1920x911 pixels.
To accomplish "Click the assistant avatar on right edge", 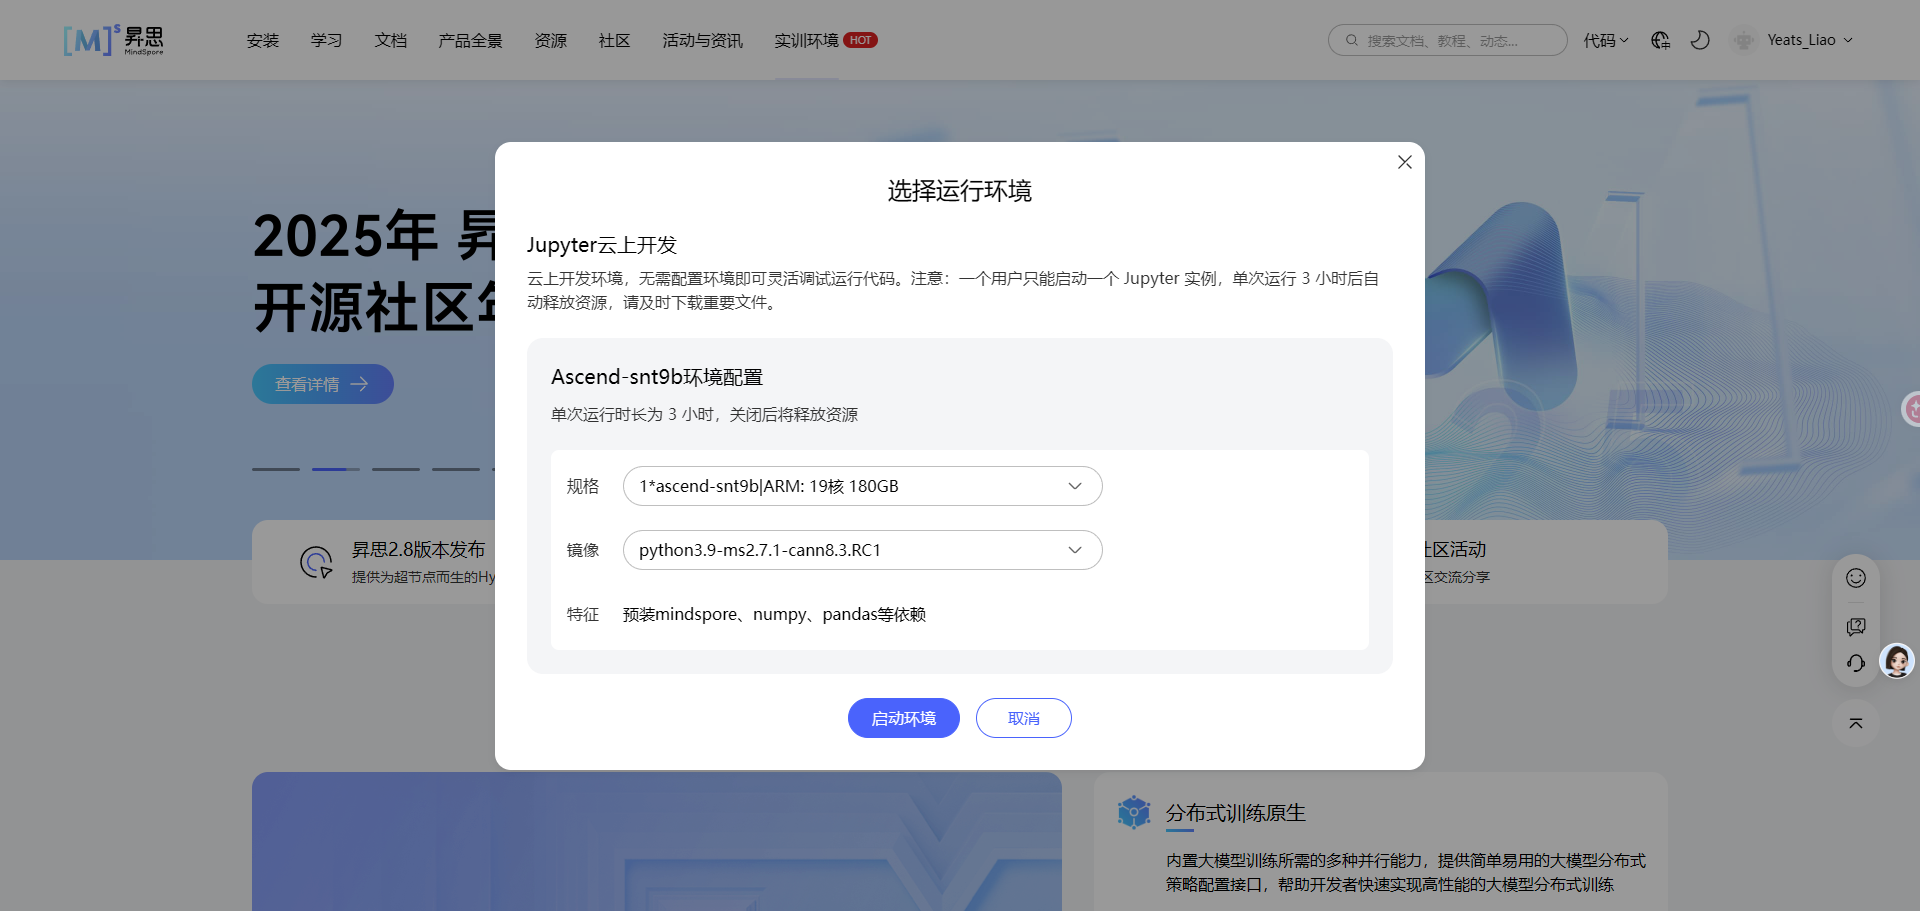I will (1897, 660).
